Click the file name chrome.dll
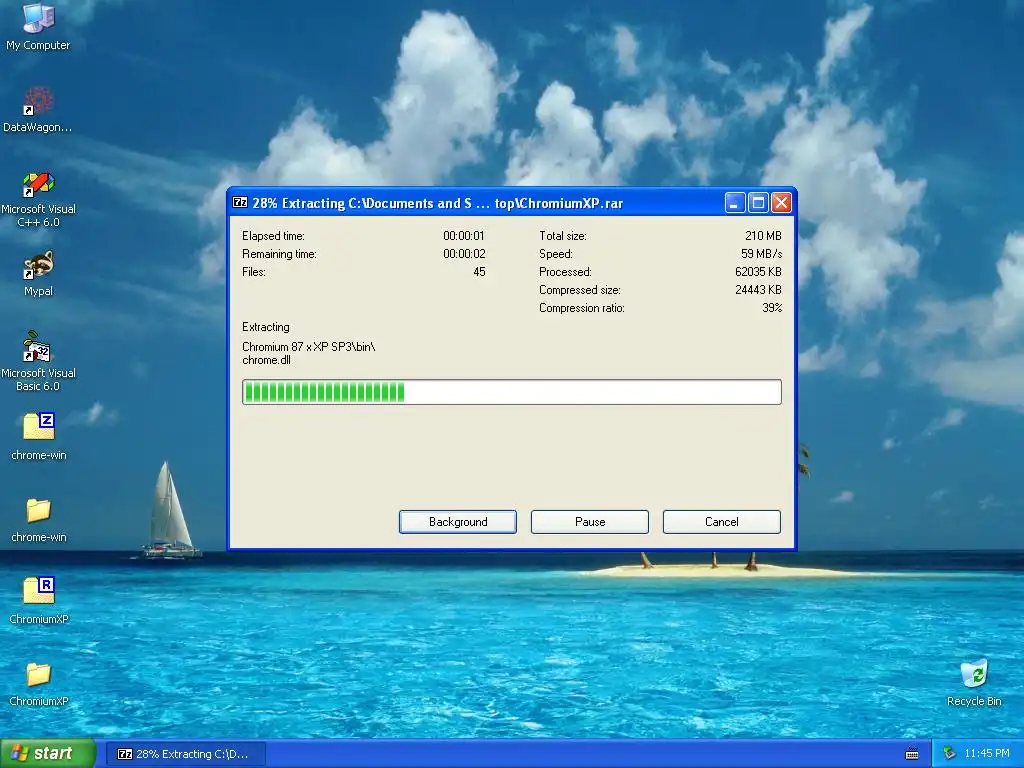Screen dimensions: 1024x768 point(266,360)
